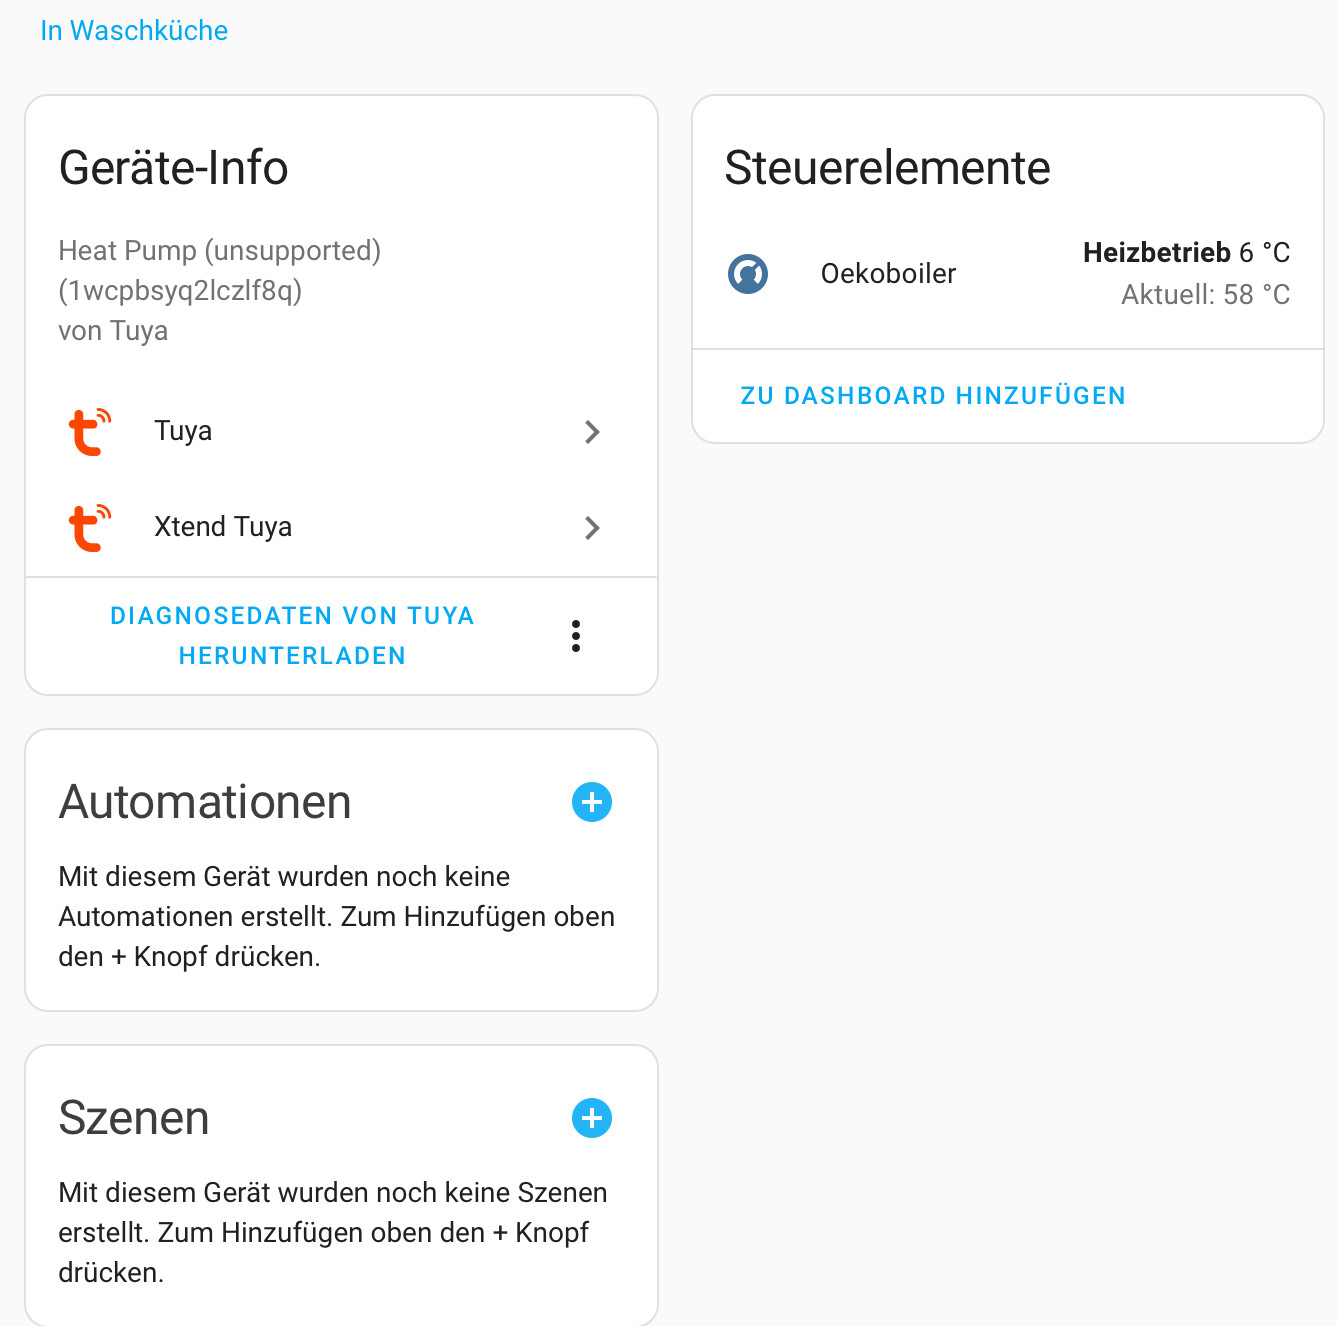Click the Heizbetrieb 6 °C state value
1337x1326 pixels.
(x=1186, y=252)
